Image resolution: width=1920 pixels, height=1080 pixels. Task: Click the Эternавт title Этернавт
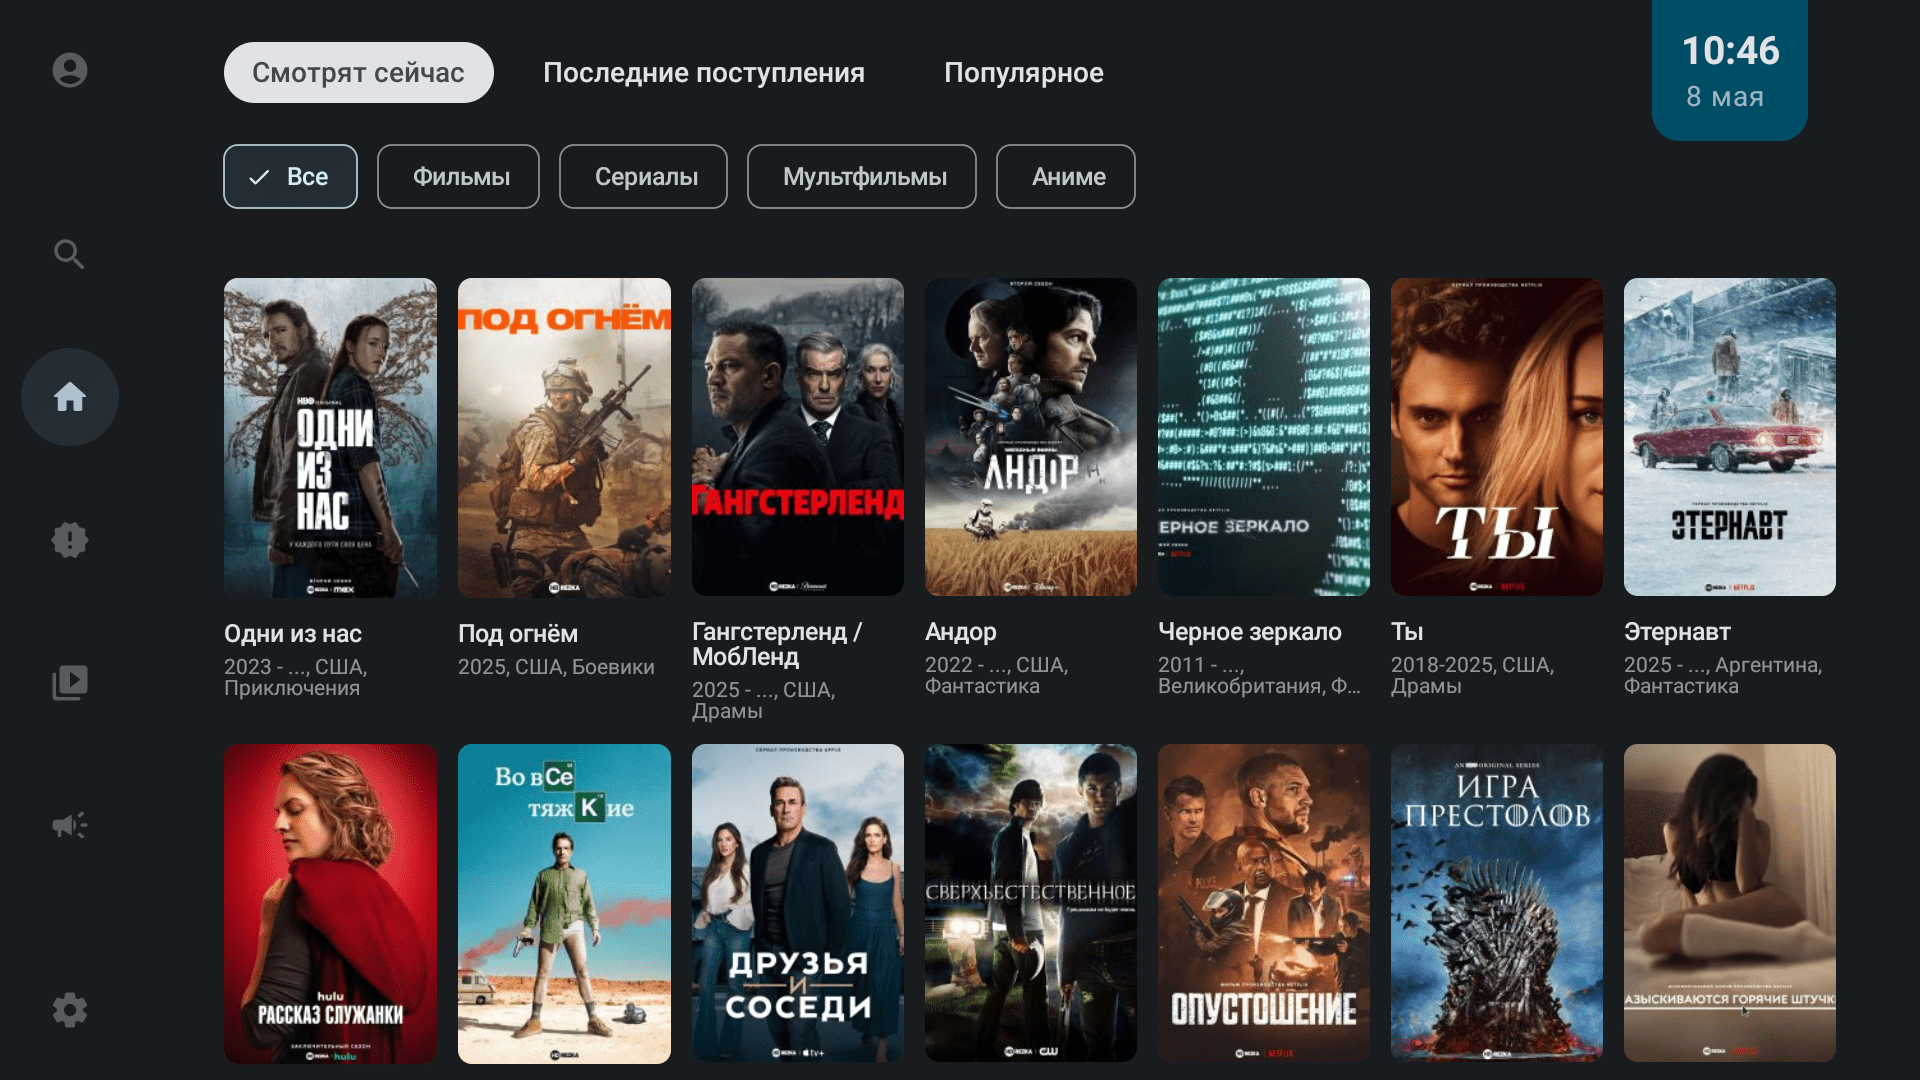tap(1677, 632)
